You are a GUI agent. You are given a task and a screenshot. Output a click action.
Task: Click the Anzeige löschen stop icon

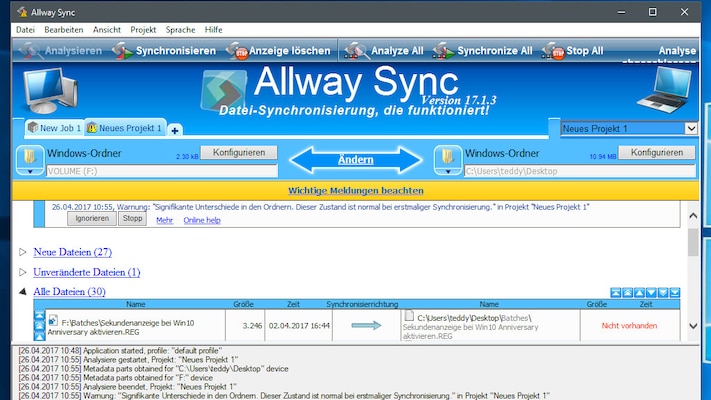238,50
